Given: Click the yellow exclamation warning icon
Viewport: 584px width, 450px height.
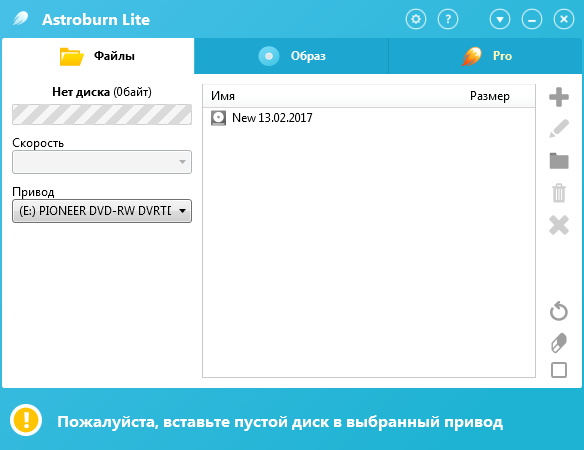Looking at the screenshot, I should click(26, 420).
